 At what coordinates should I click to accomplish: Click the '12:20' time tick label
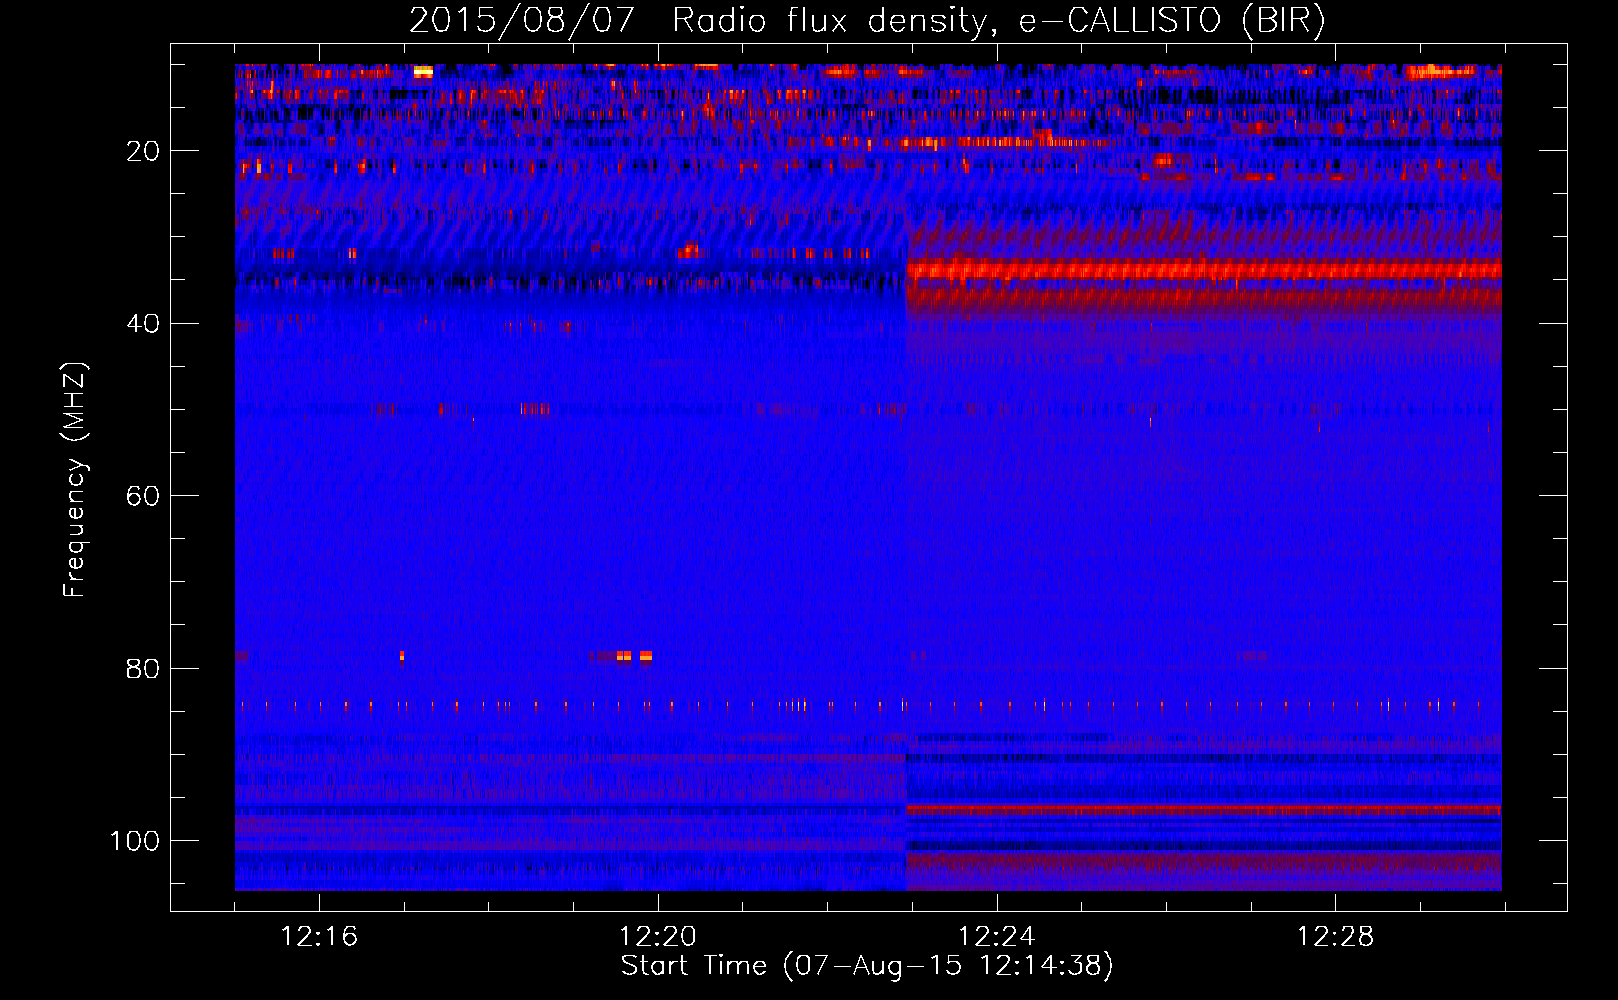click(x=658, y=937)
